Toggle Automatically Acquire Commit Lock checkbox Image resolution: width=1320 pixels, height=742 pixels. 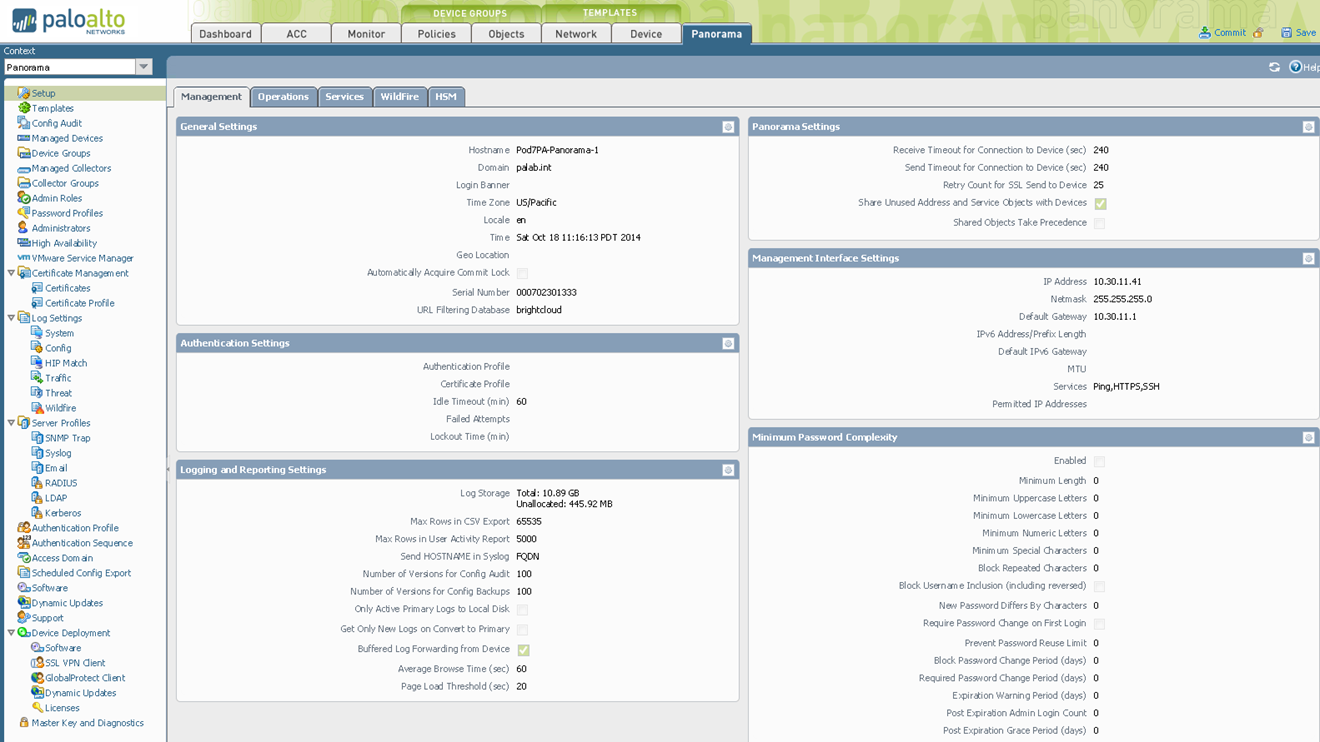[x=522, y=274]
